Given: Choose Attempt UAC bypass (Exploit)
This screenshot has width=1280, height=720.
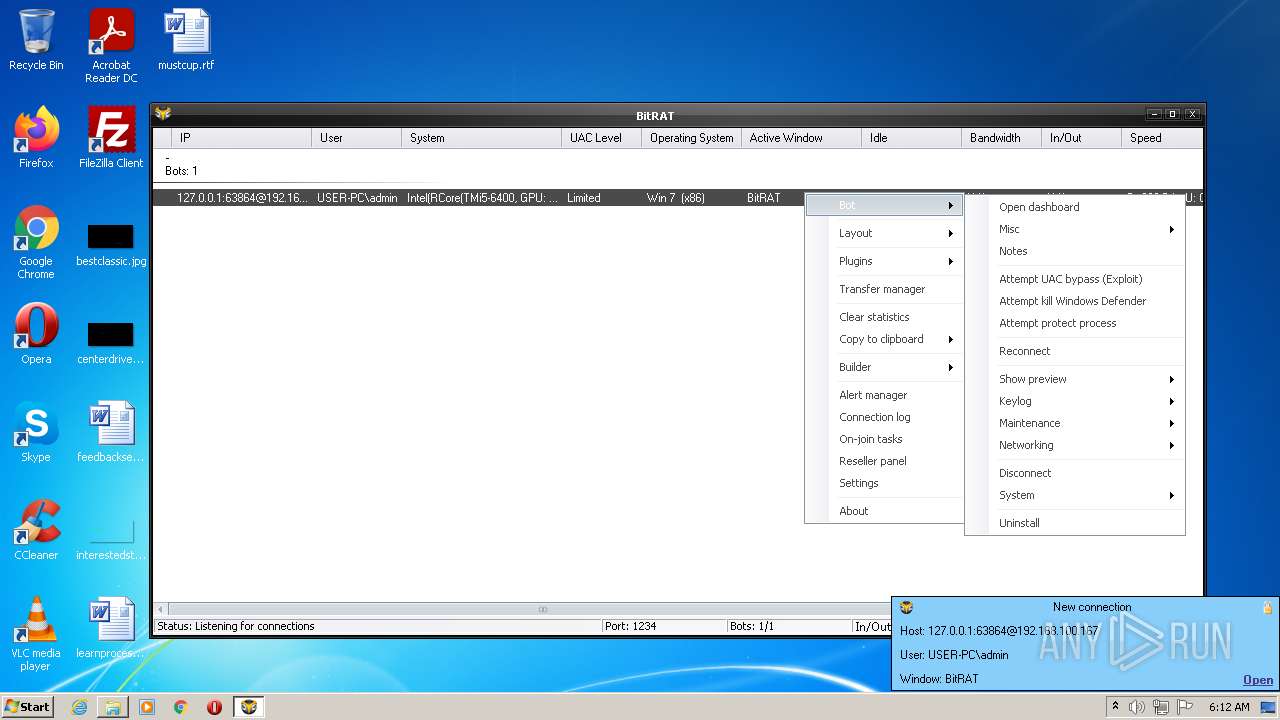Looking at the screenshot, I should point(1075,279).
